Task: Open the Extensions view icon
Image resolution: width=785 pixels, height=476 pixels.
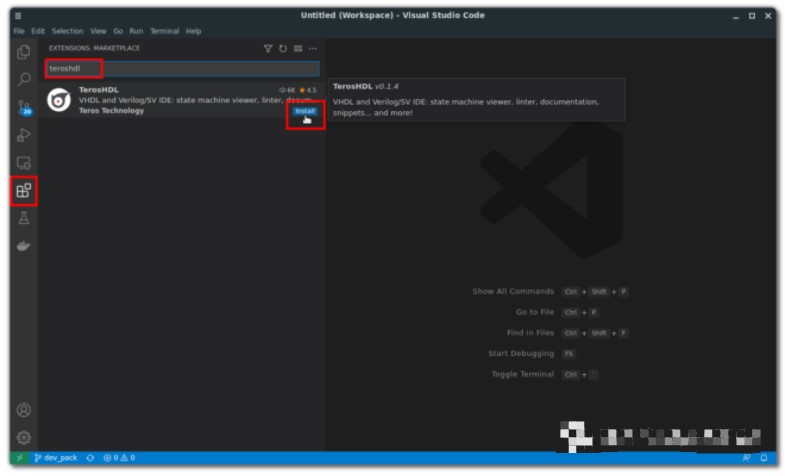Action: tap(24, 190)
